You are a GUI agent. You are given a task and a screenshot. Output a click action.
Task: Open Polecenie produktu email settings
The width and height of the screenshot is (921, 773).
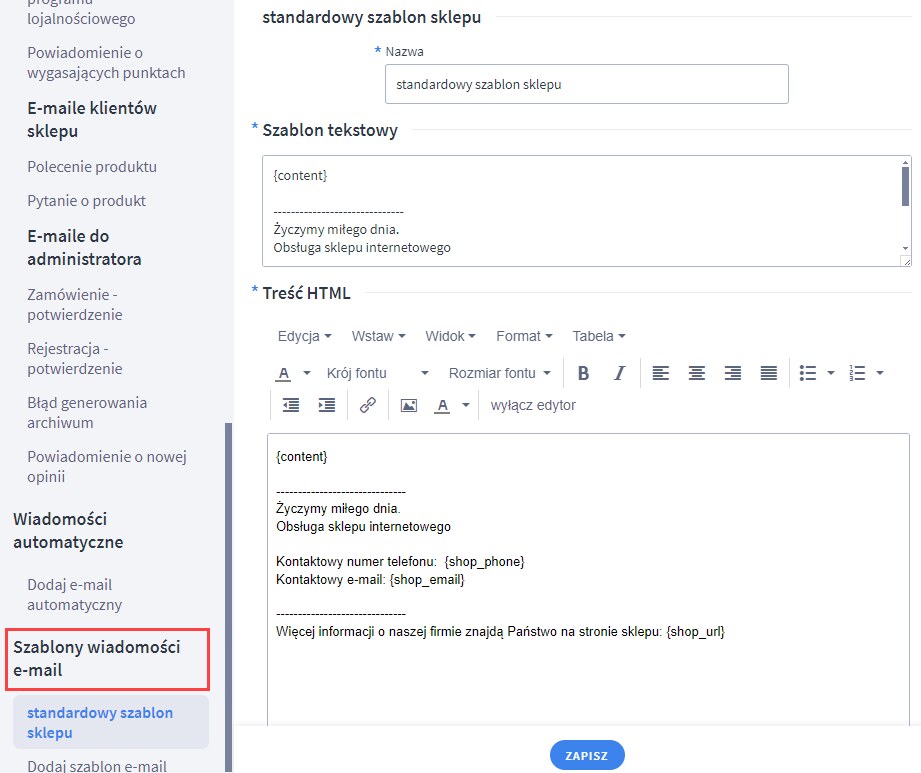pos(92,167)
